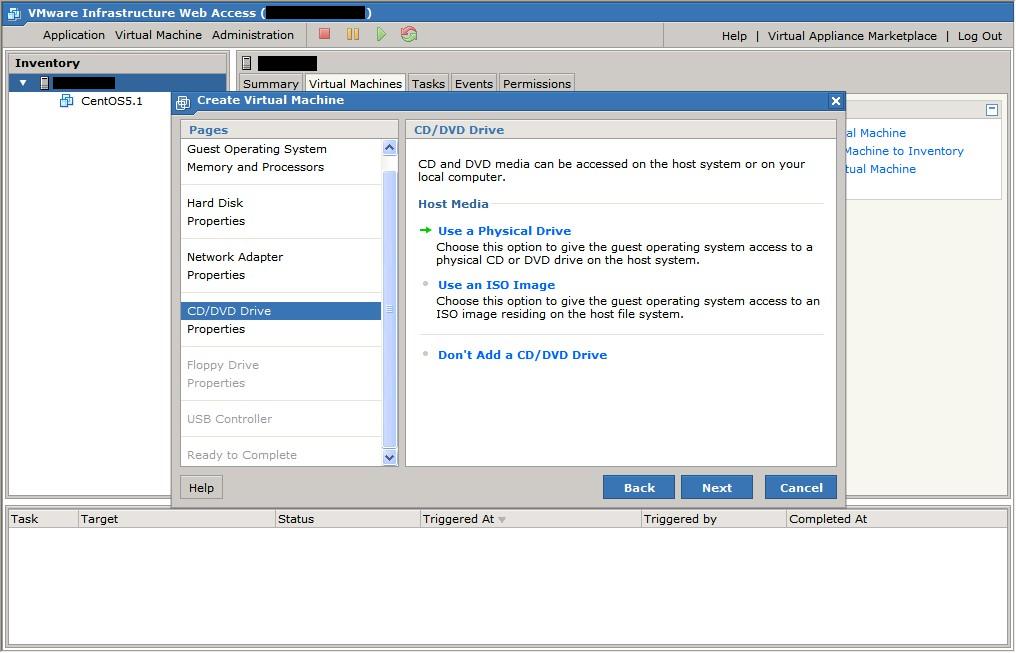Select the CD/DVD Drive page entry
1016x653 pixels.
click(x=281, y=311)
